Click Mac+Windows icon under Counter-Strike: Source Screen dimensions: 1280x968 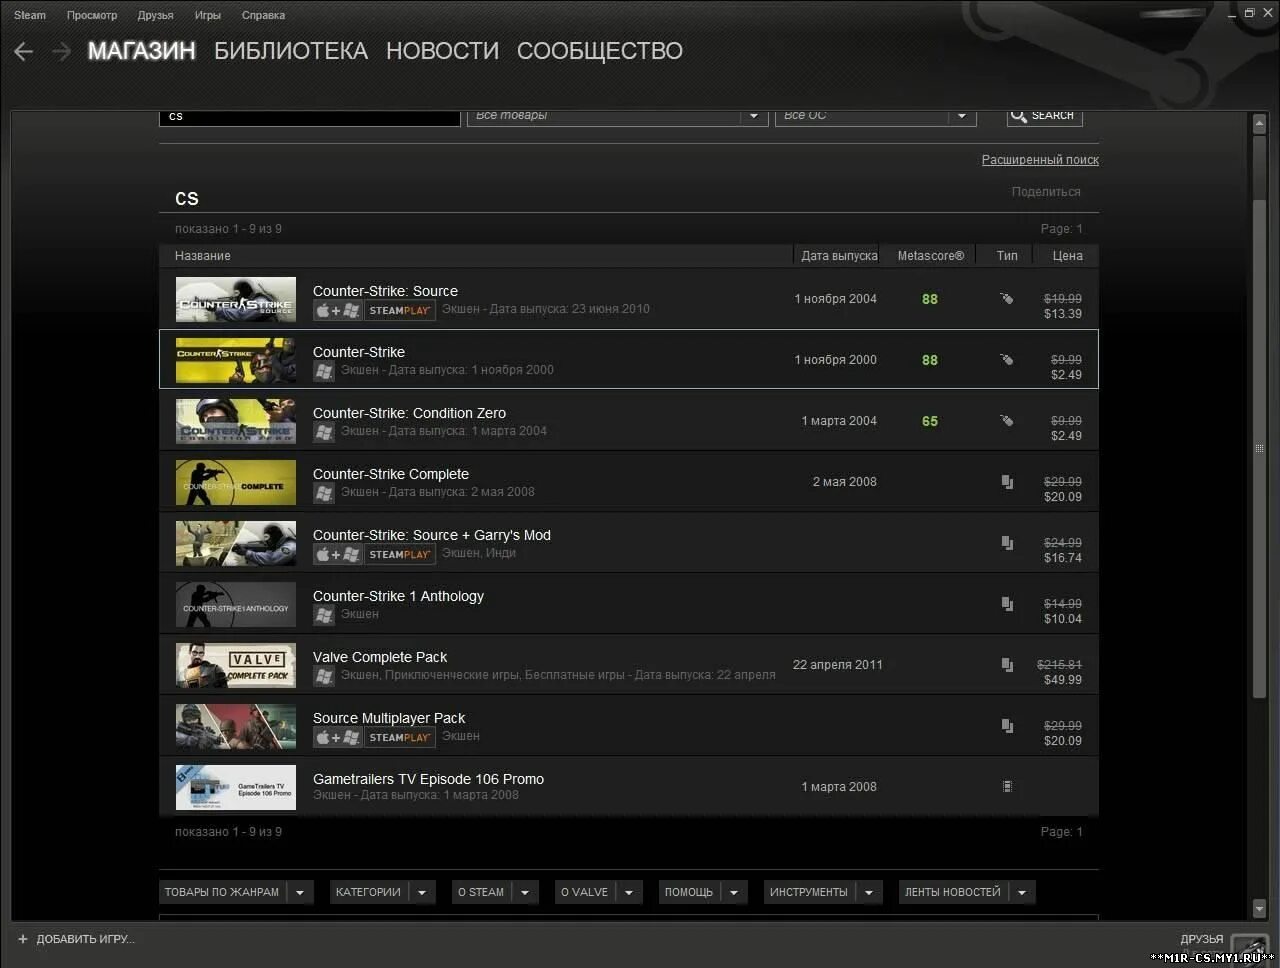[x=337, y=310]
